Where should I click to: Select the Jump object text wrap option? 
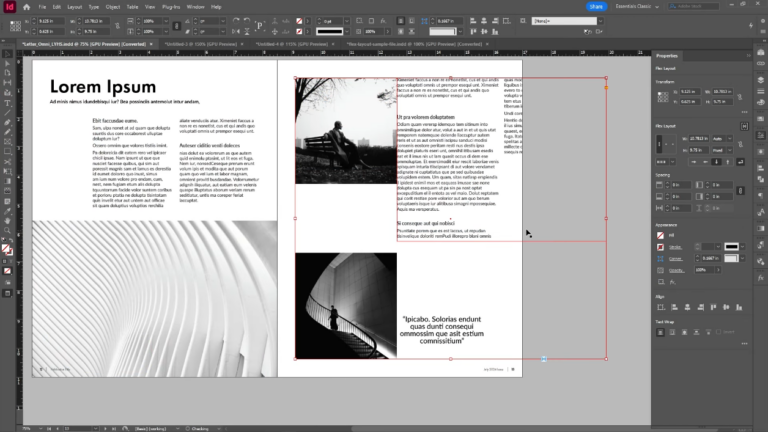696,332
